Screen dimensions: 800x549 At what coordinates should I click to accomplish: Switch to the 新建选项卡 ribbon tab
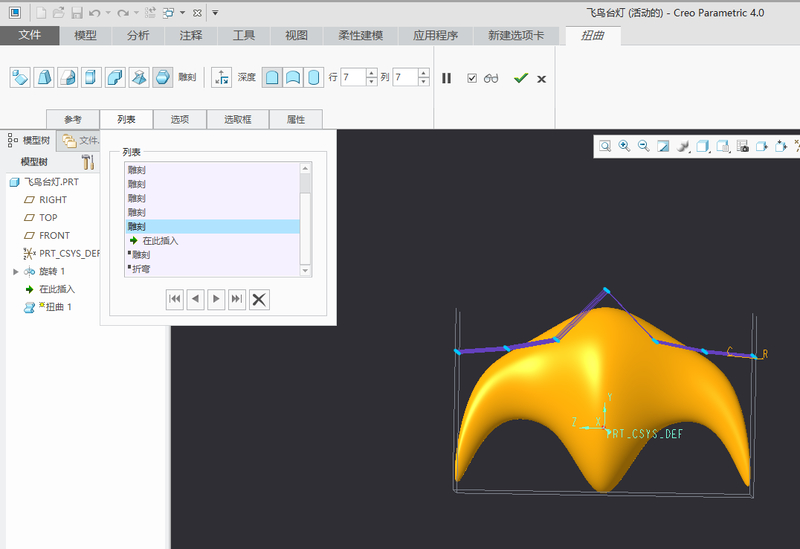pos(516,35)
